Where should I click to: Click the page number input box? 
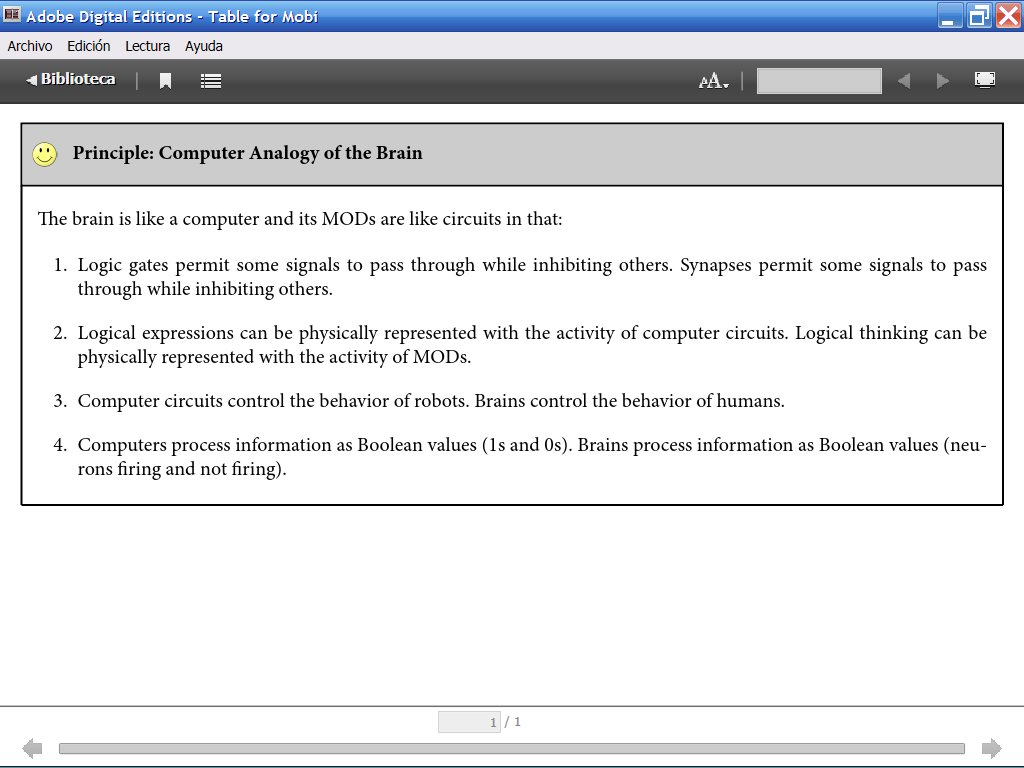pos(469,722)
